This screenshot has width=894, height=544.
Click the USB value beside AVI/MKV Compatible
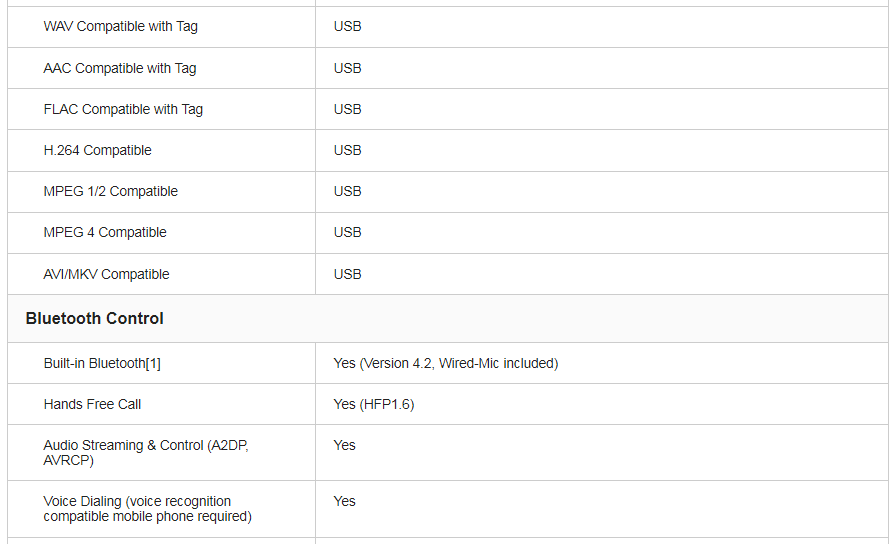[x=347, y=274]
